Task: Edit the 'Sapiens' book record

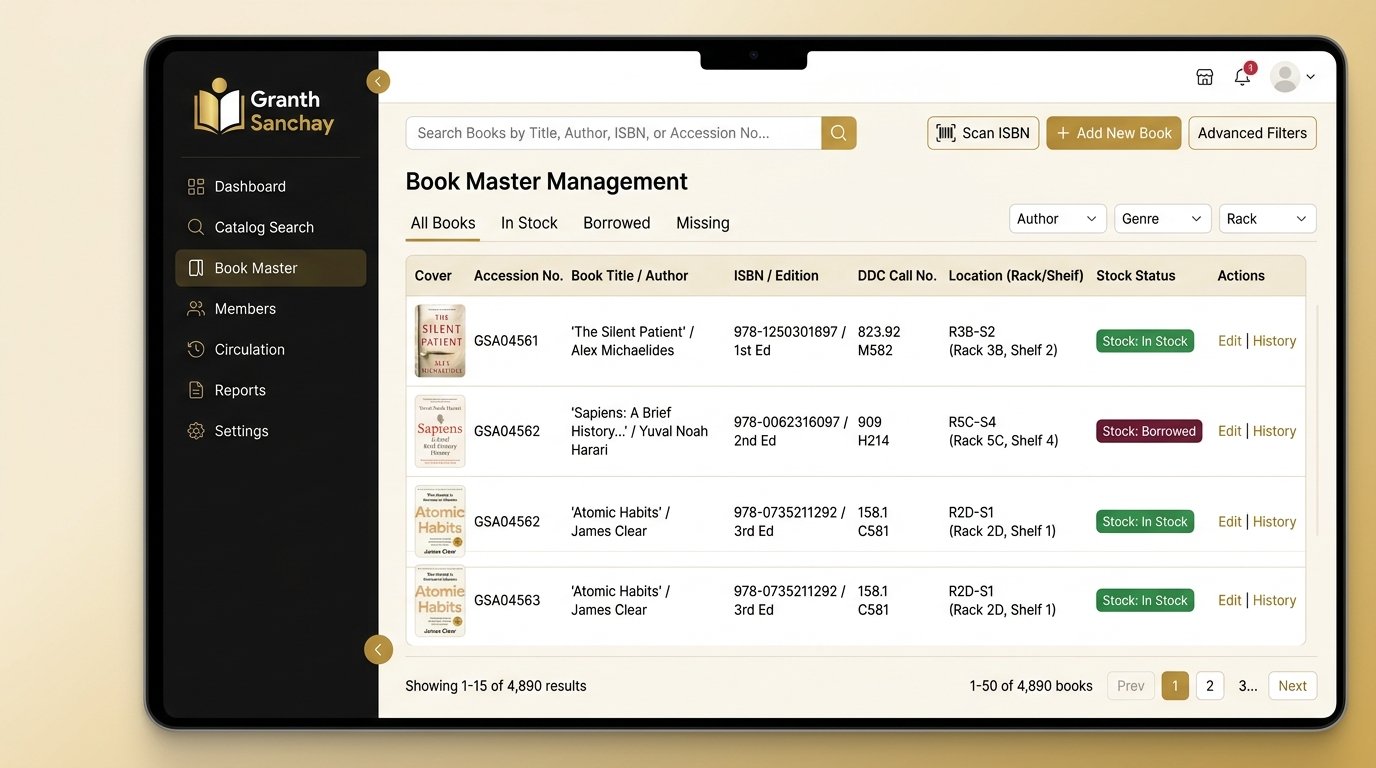Action: pos(1230,431)
